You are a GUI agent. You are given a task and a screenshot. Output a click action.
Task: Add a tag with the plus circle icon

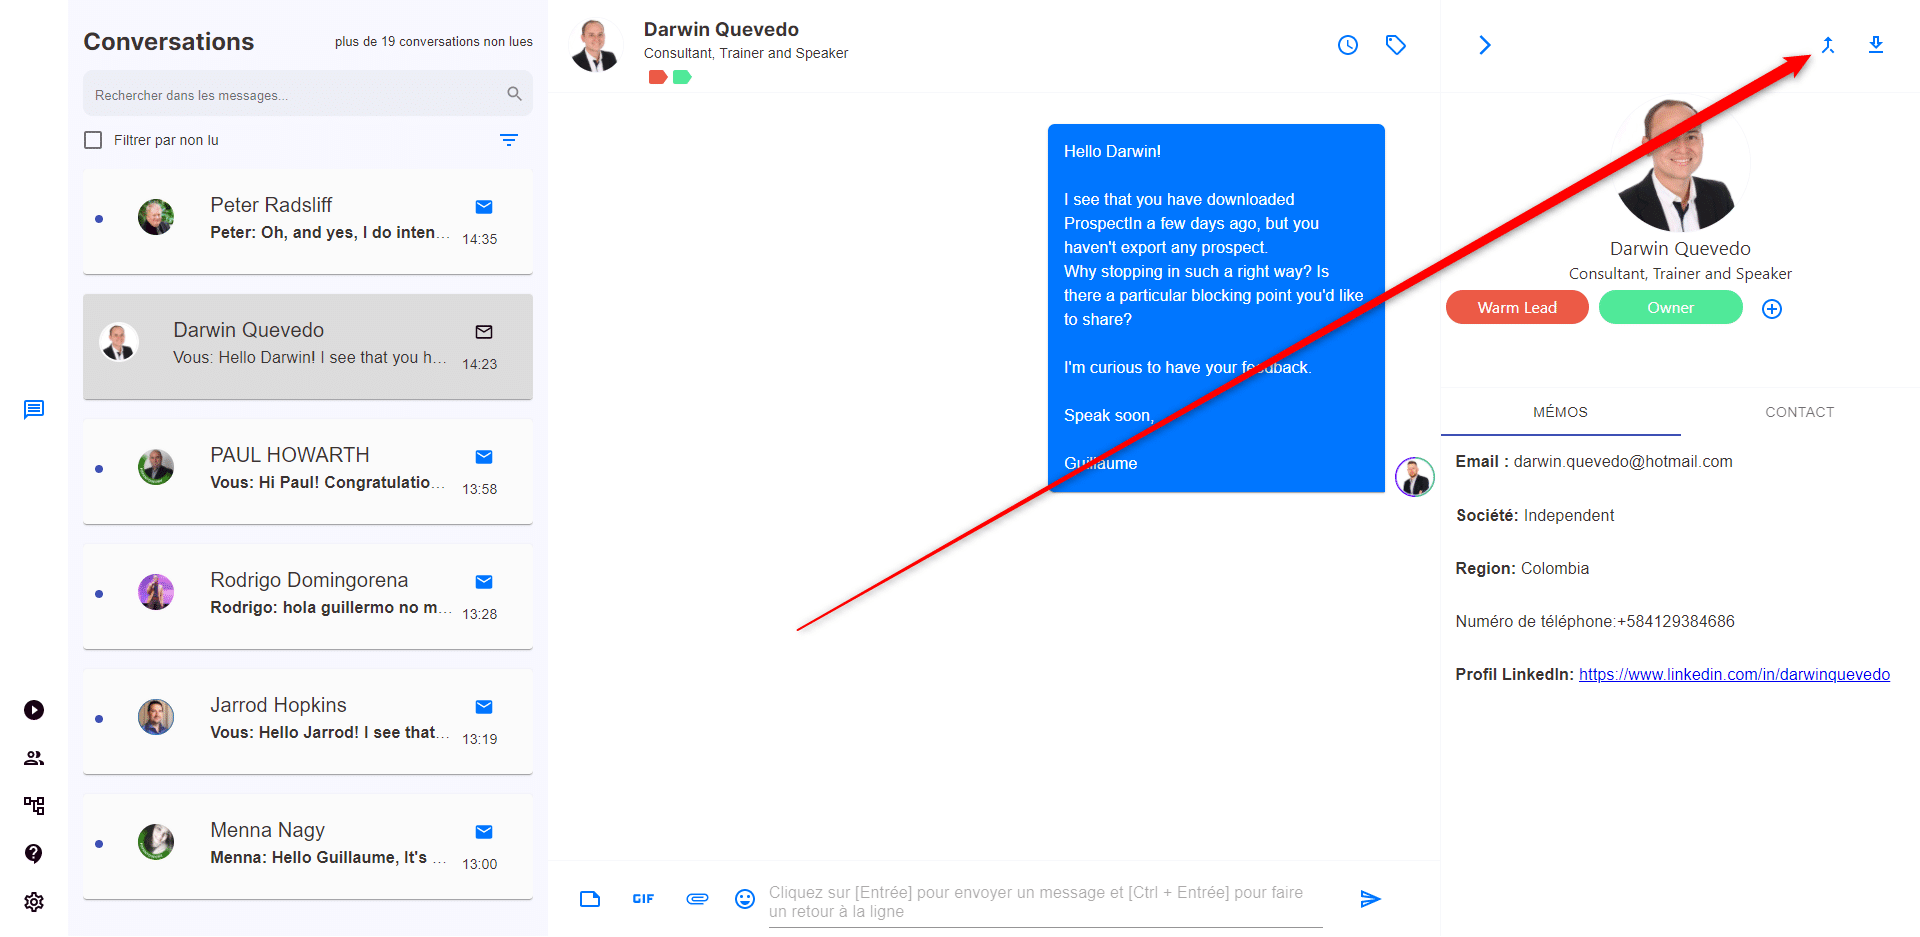click(1772, 309)
